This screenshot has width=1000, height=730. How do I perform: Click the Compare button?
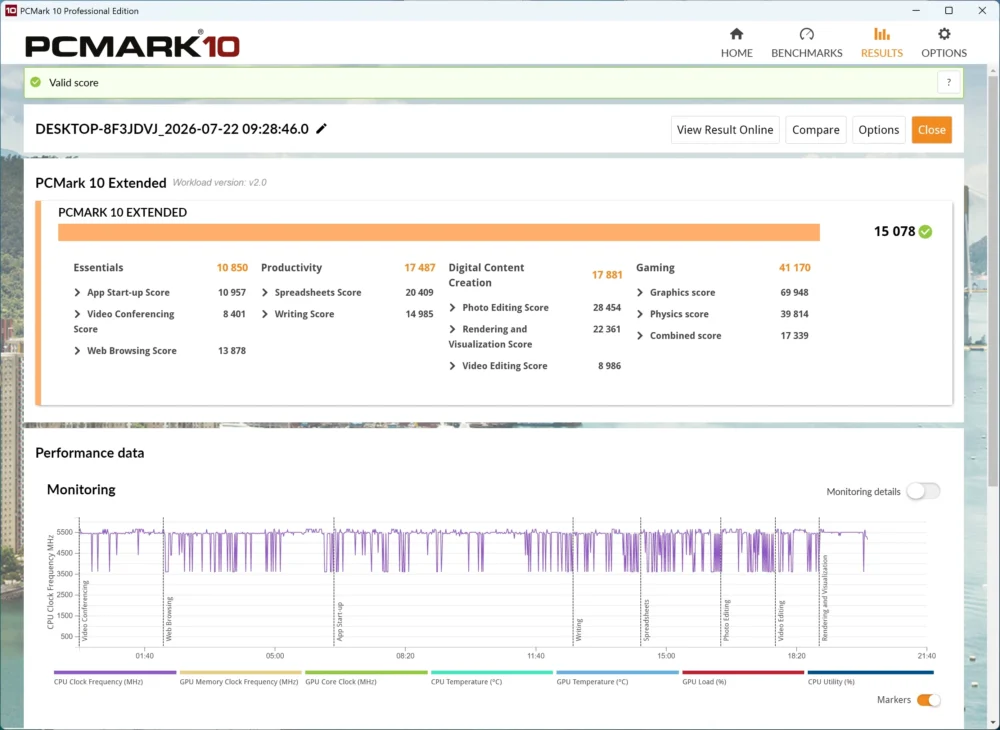816,130
